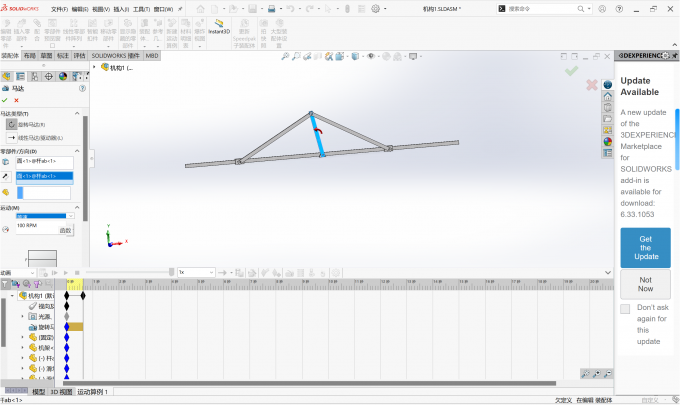Viewport: 680px width, 405px height.
Task: Pin the 3DEXPERIENCE panel
Action: click(x=675, y=56)
